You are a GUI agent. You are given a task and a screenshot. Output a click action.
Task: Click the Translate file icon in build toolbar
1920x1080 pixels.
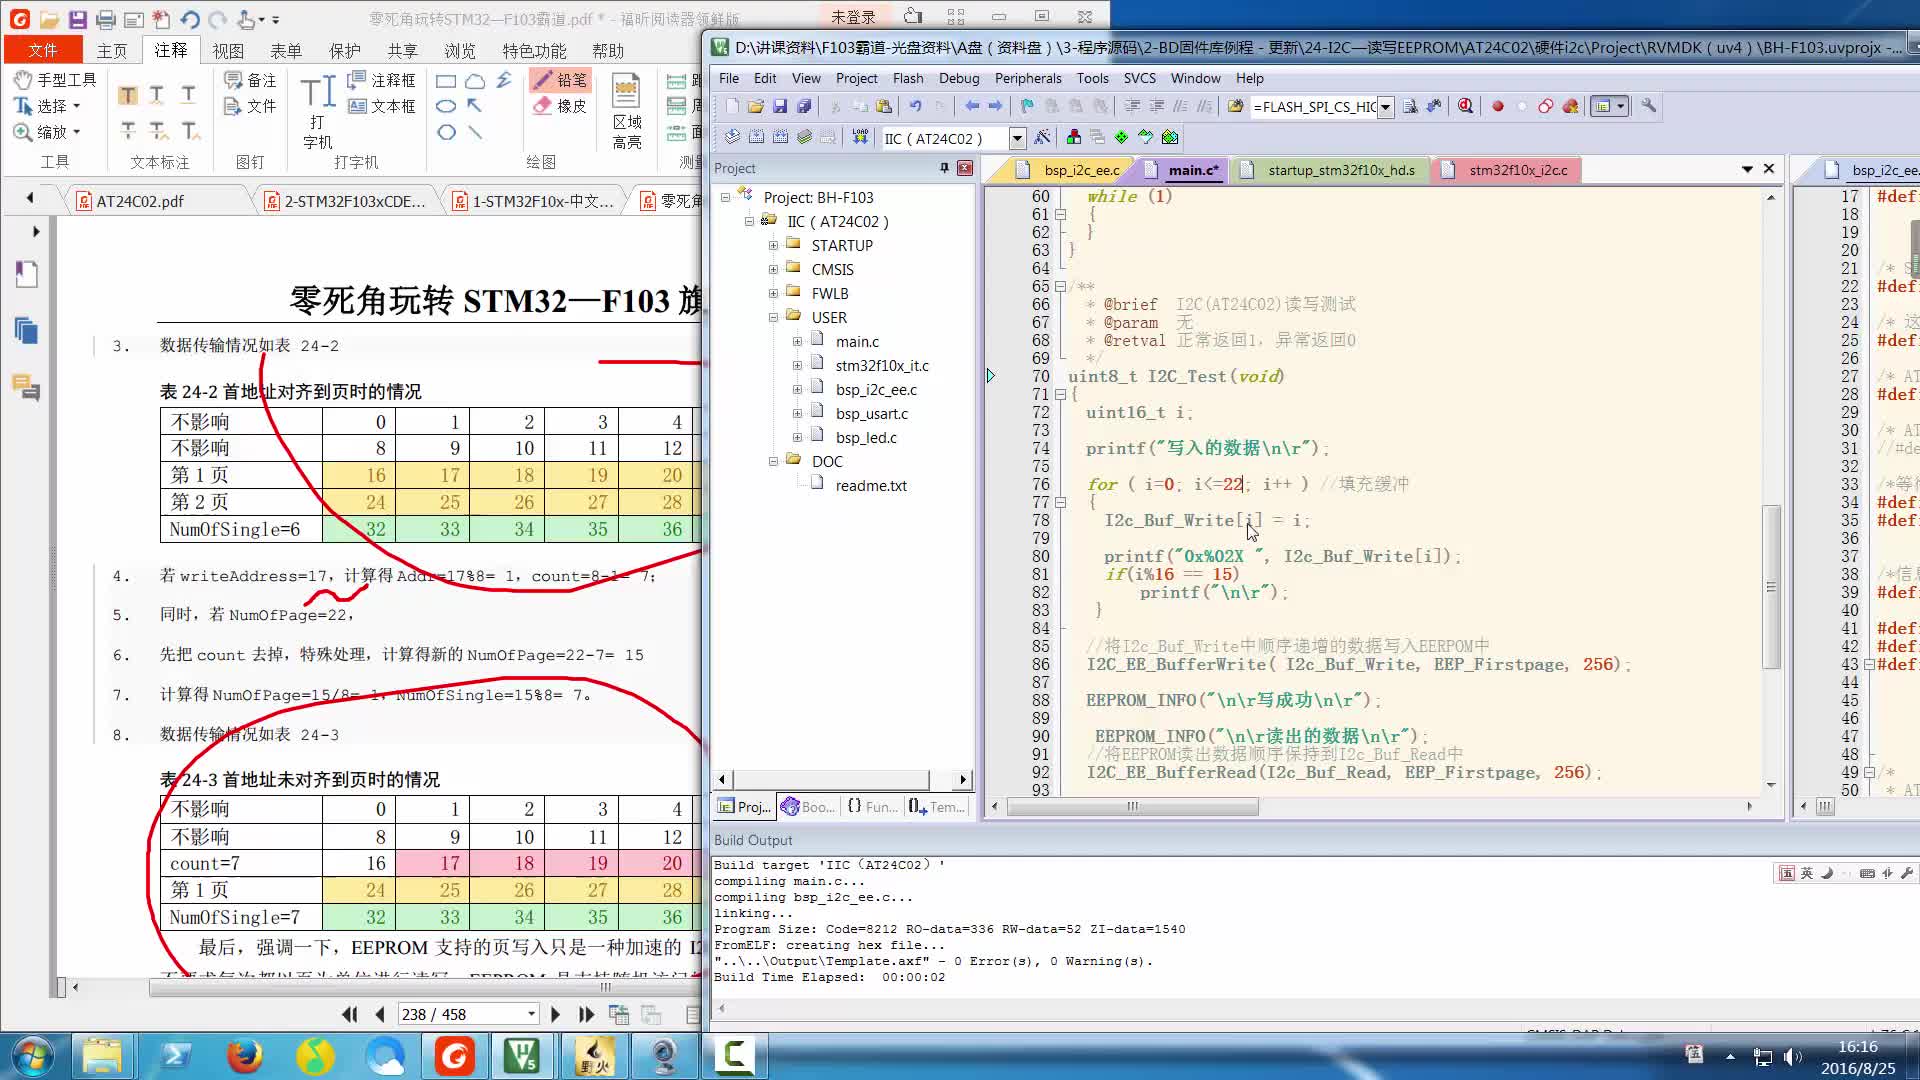tap(733, 137)
